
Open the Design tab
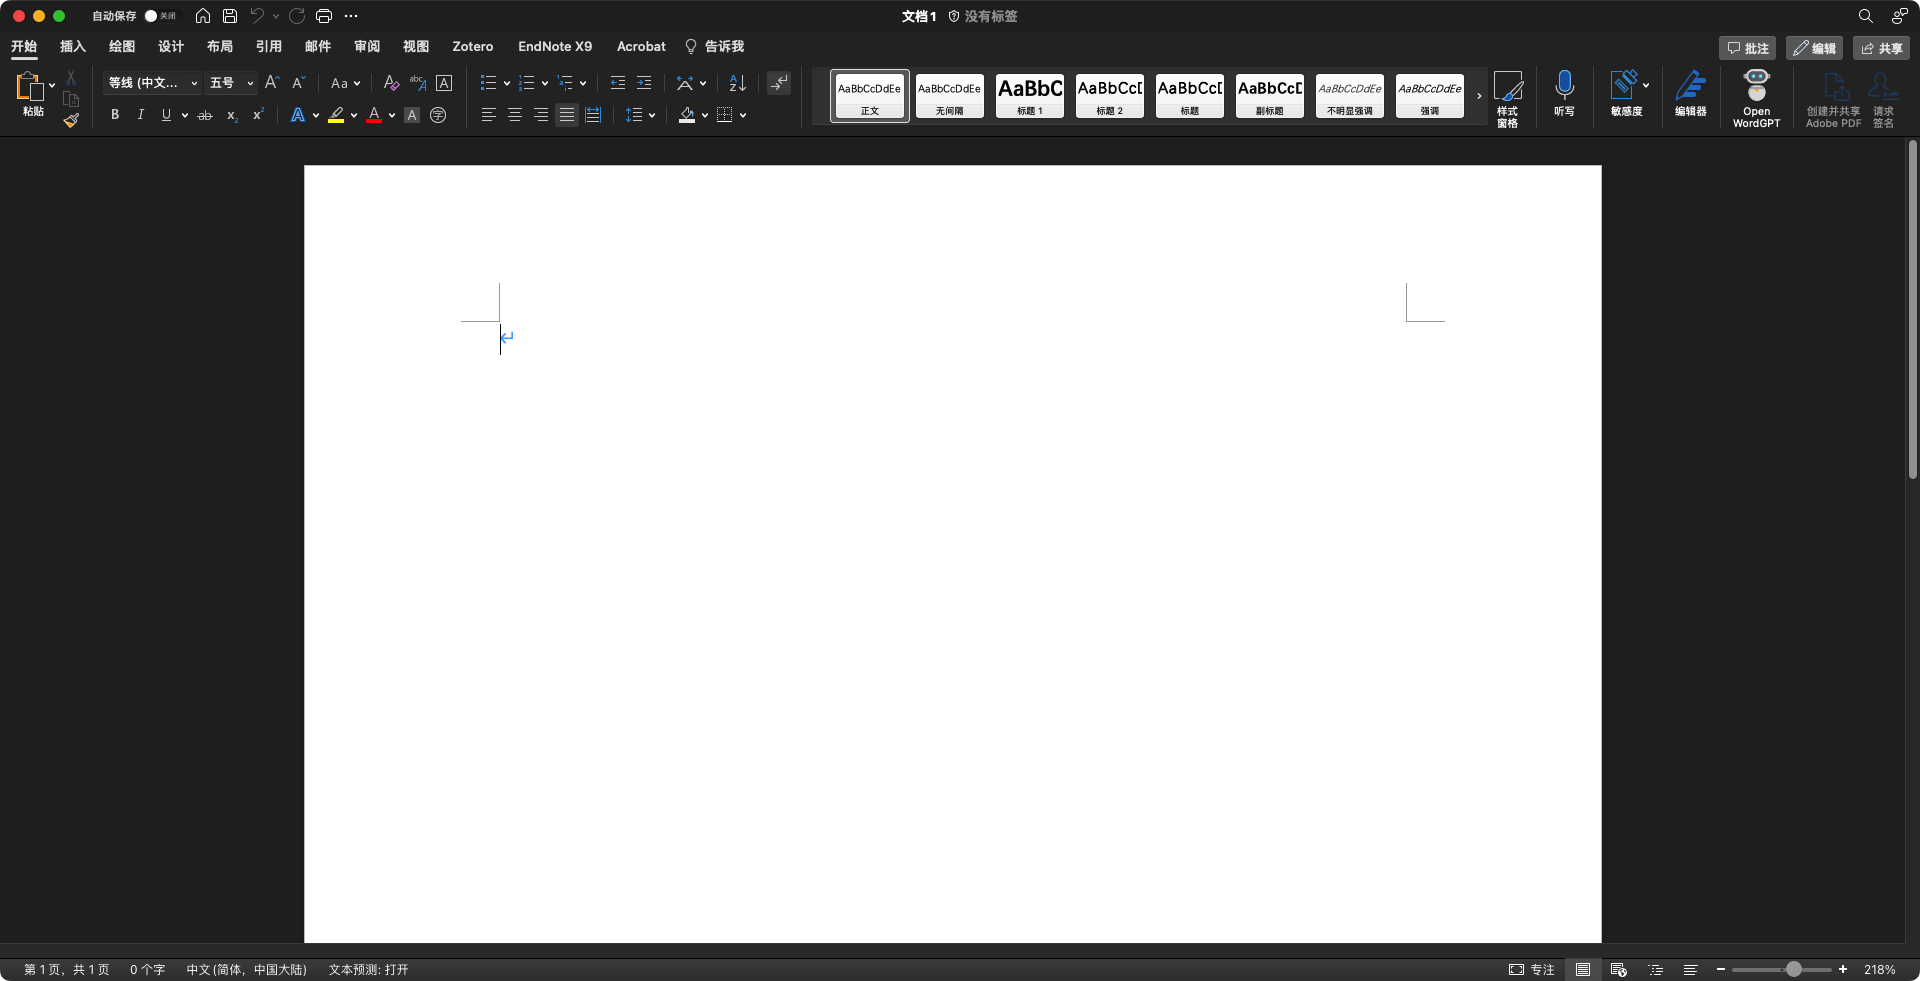[x=171, y=46]
